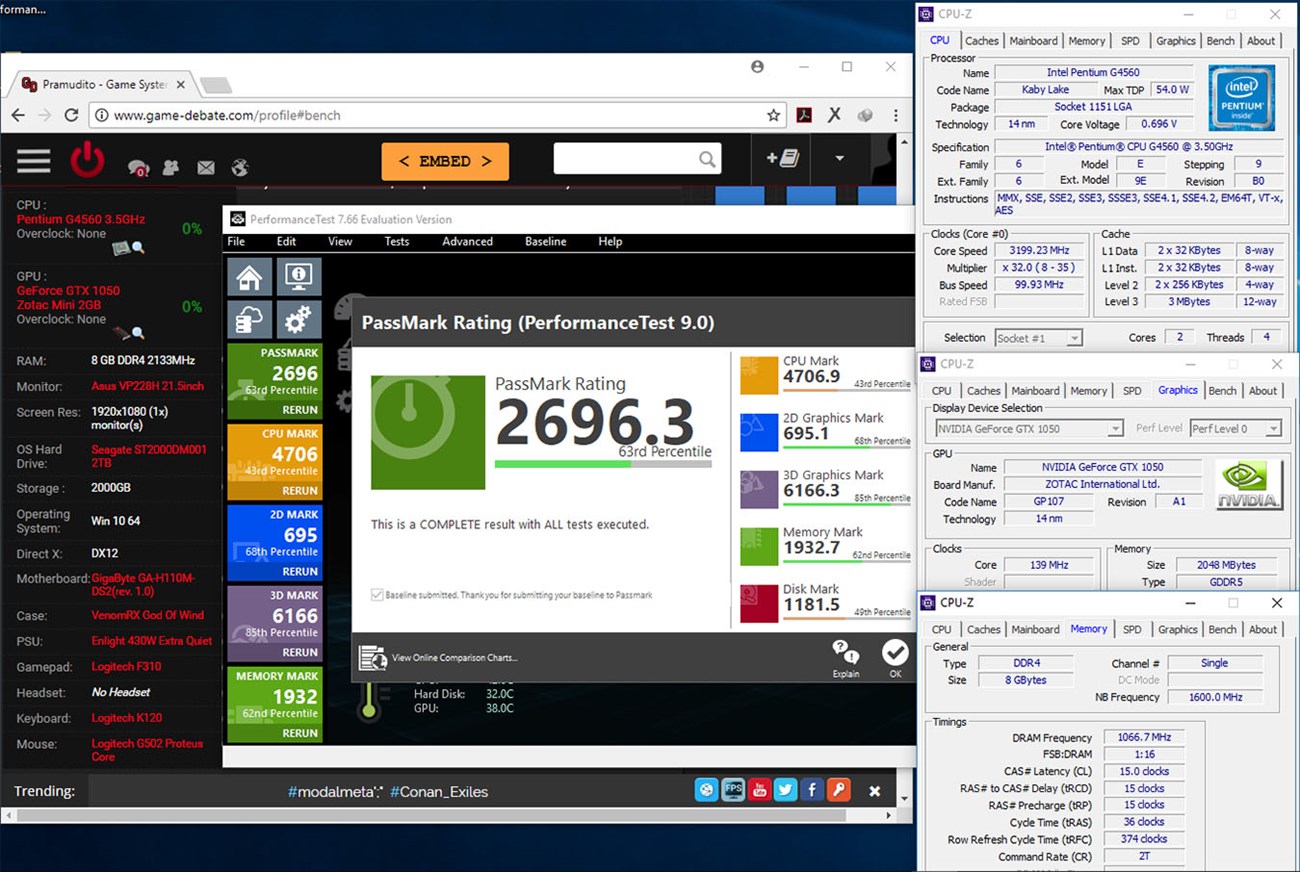This screenshot has height=872, width=1300.
Task: Click the Twitter icon in trending bar
Action: pos(785,790)
